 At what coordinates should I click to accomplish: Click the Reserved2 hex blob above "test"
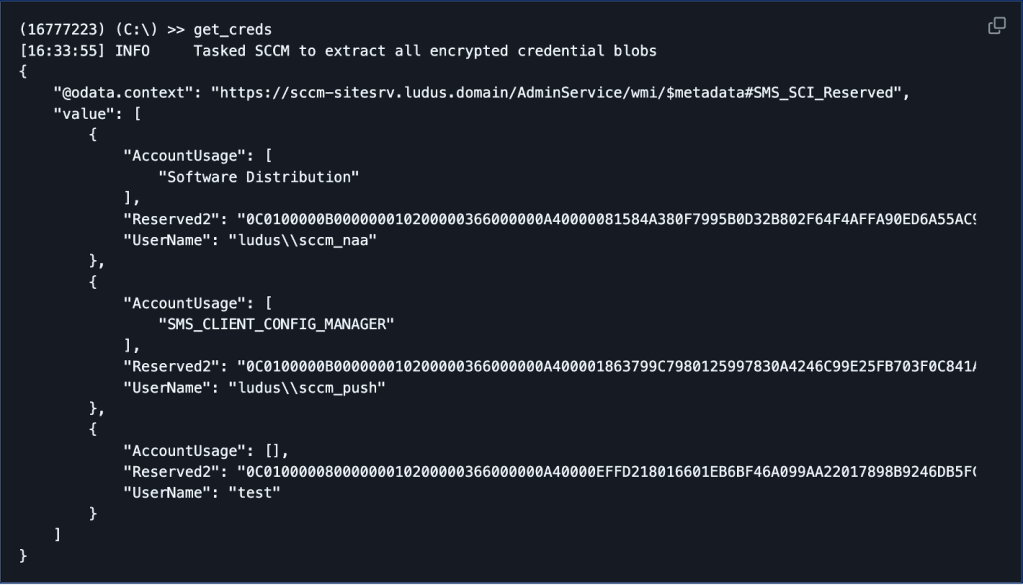(606, 470)
